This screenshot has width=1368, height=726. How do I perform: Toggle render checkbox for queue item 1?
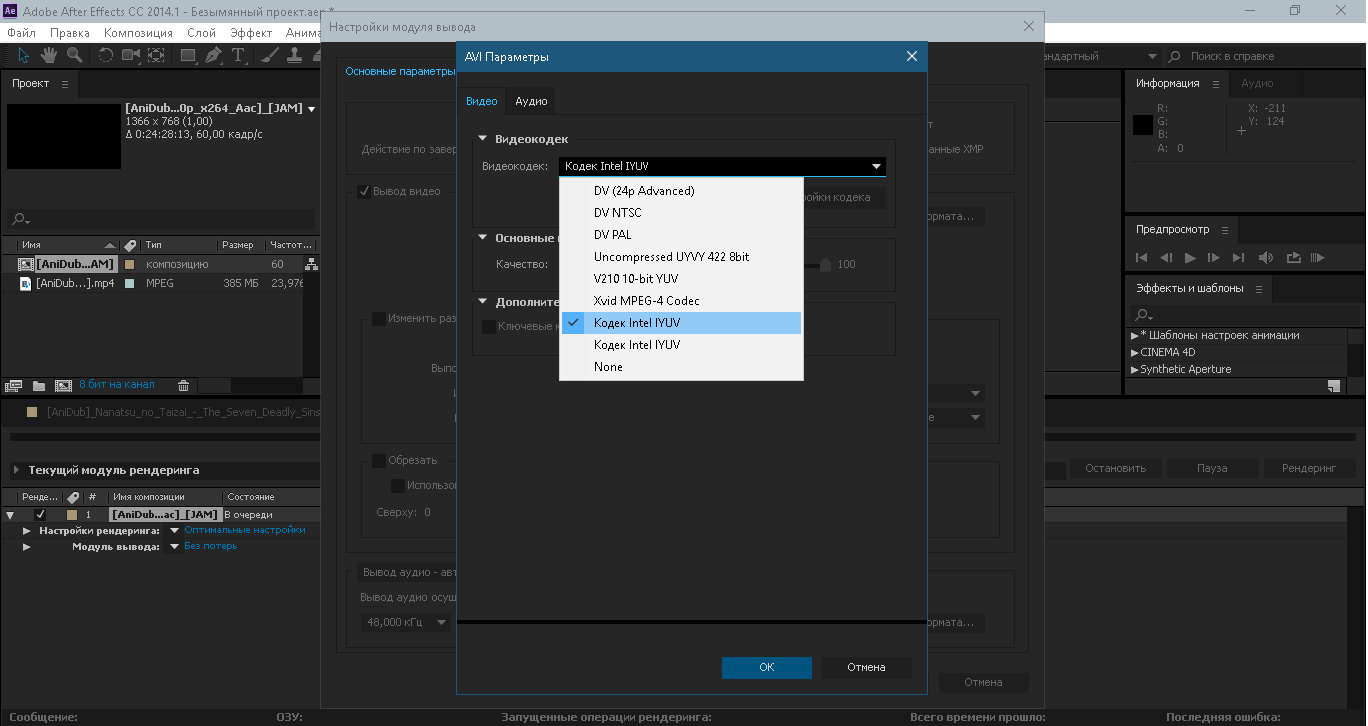click(40, 514)
